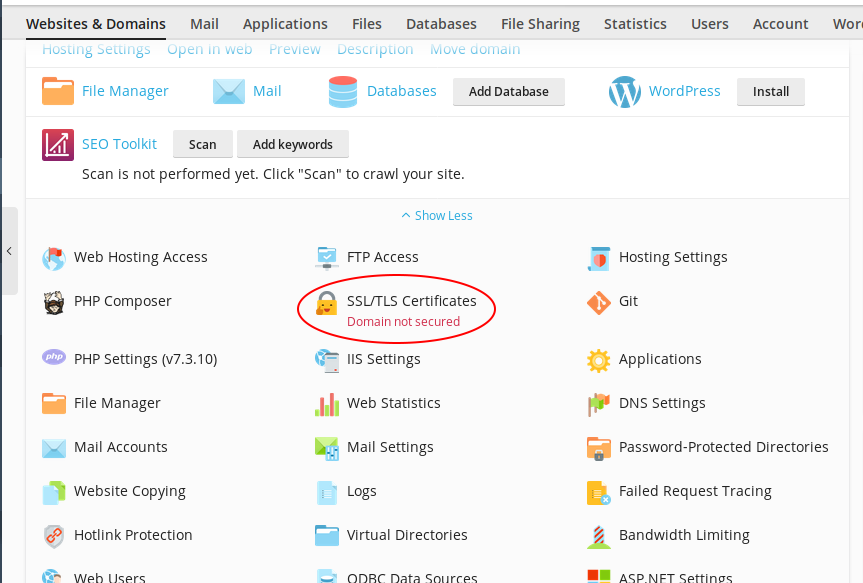The height and width of the screenshot is (583, 863).
Task: Click the Failed Request Tracing icon
Action: point(598,492)
